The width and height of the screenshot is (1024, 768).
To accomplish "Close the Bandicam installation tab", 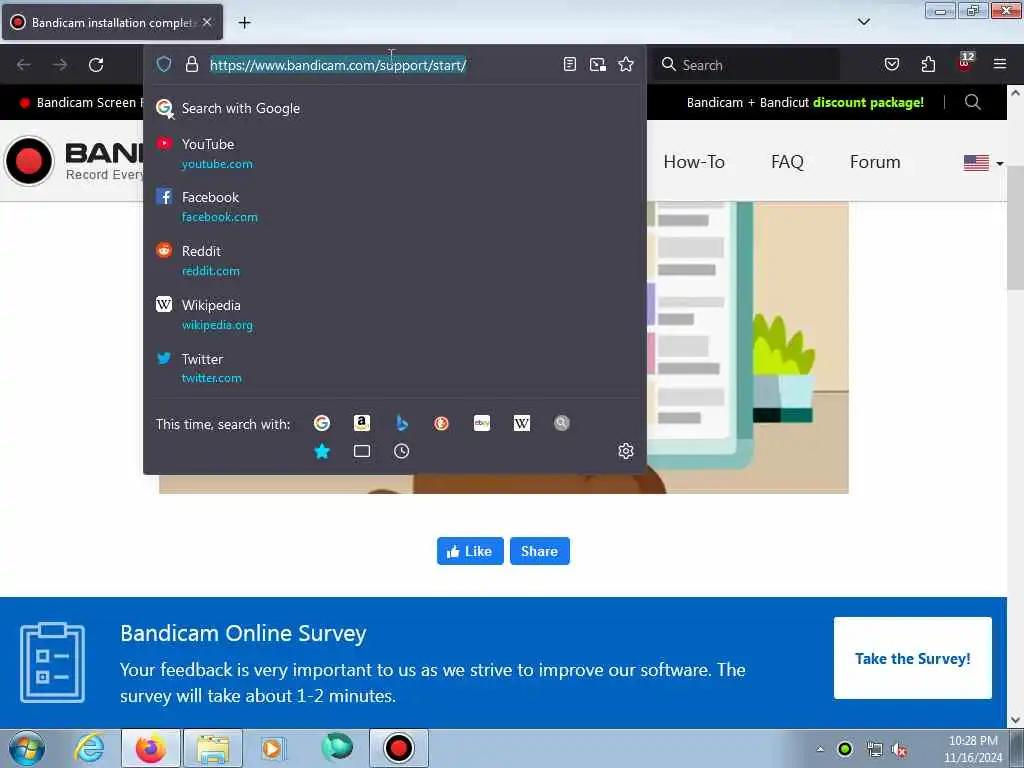I will tap(207, 22).
